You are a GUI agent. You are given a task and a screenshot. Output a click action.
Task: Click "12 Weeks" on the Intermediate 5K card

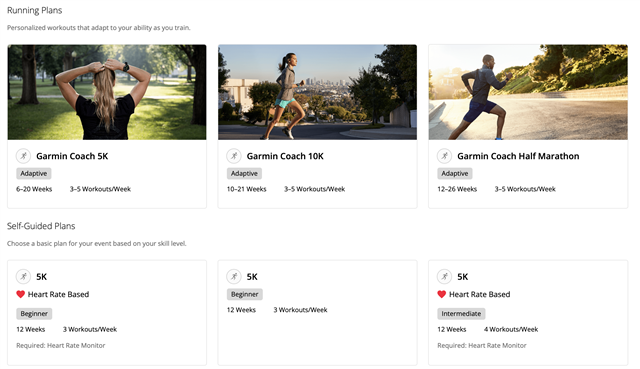point(452,329)
